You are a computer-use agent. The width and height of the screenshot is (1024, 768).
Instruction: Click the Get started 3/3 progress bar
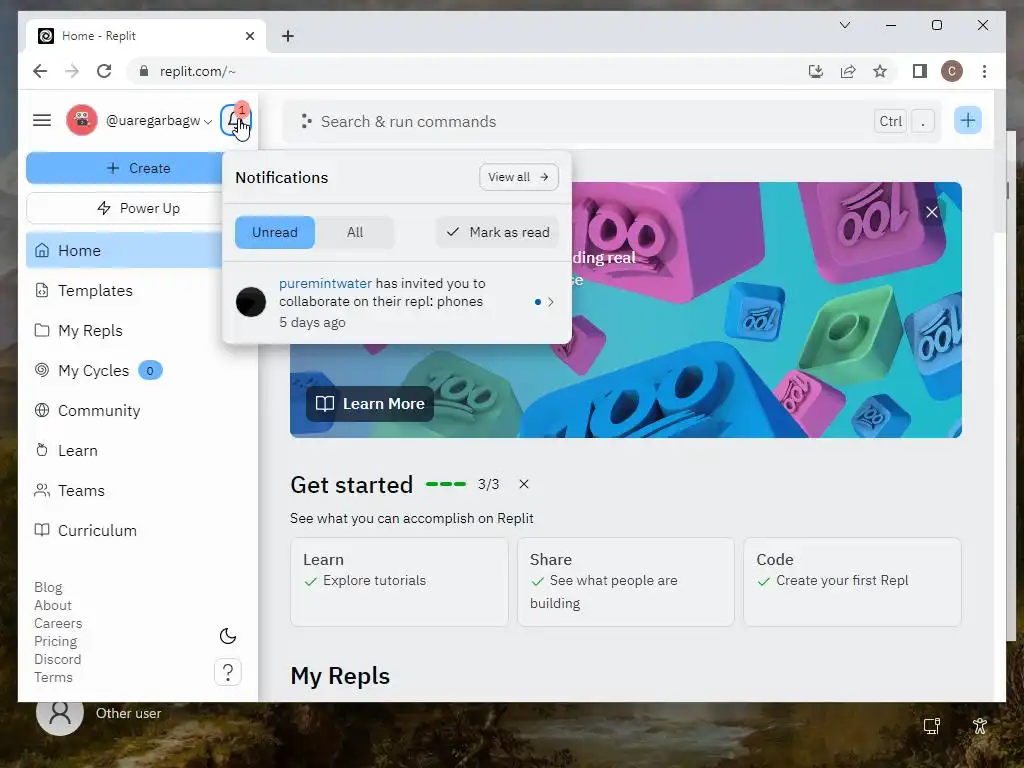click(x=446, y=484)
